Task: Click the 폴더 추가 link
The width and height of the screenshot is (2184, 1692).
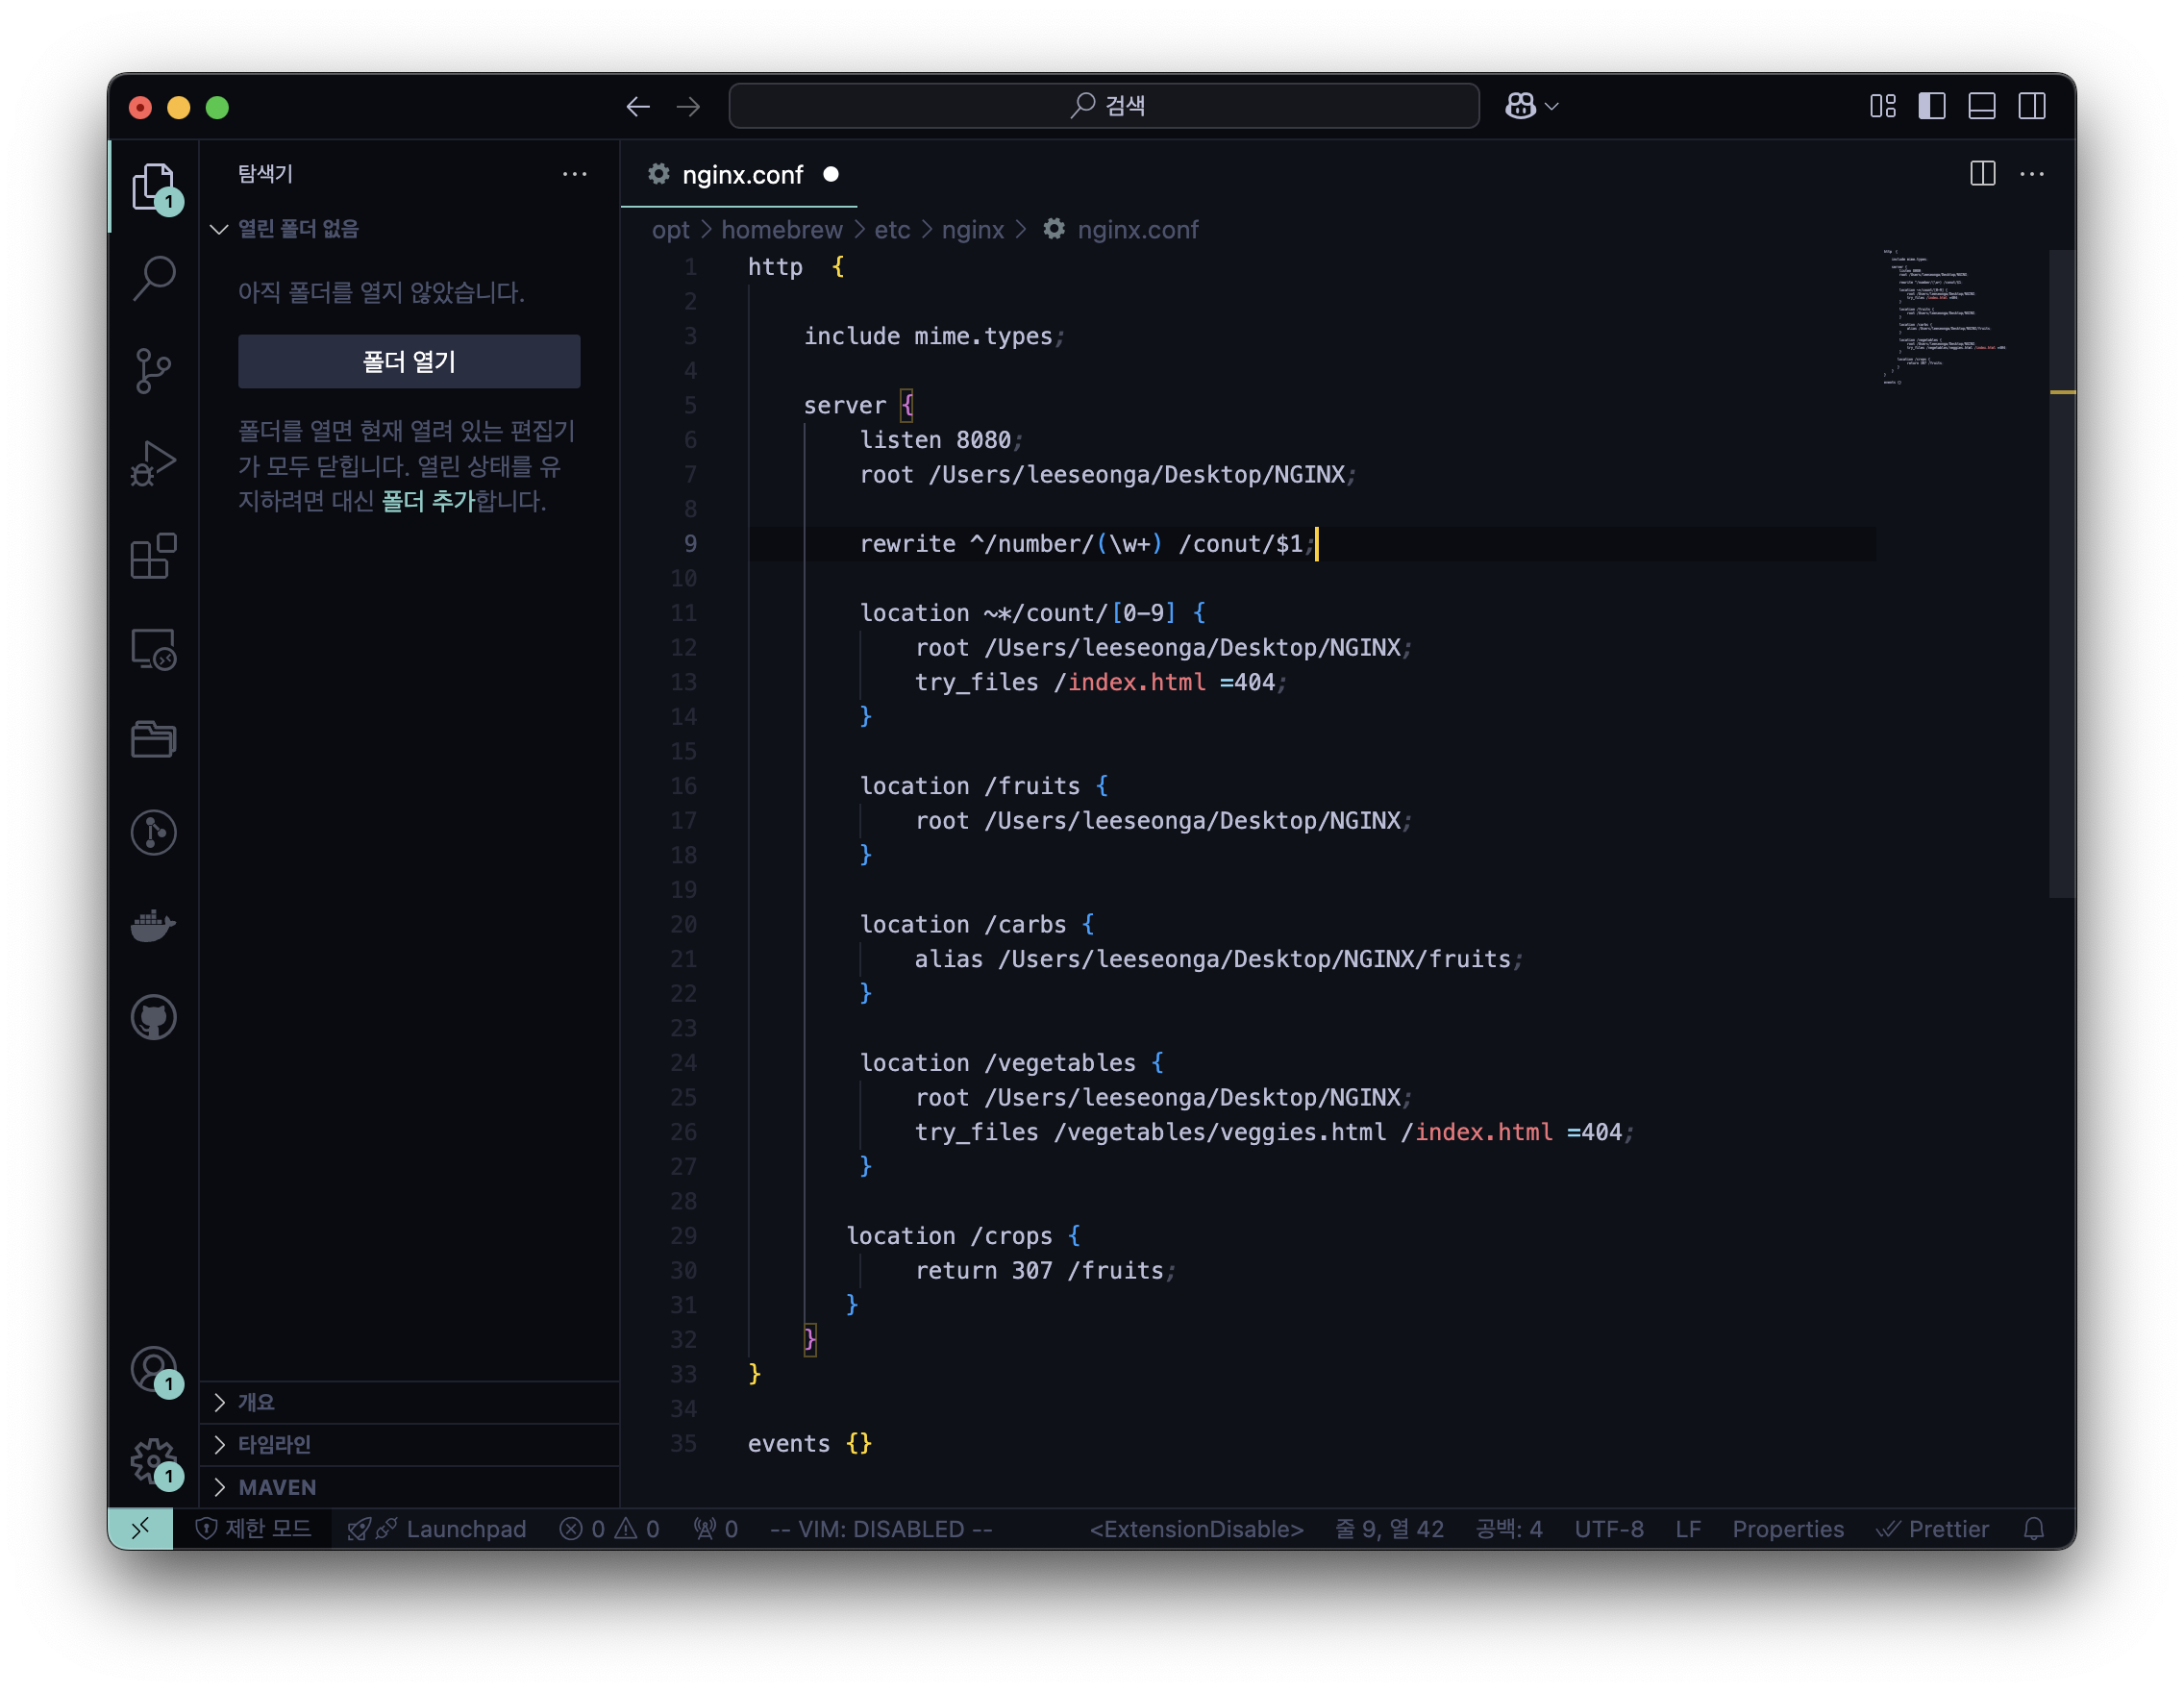Action: 427,501
